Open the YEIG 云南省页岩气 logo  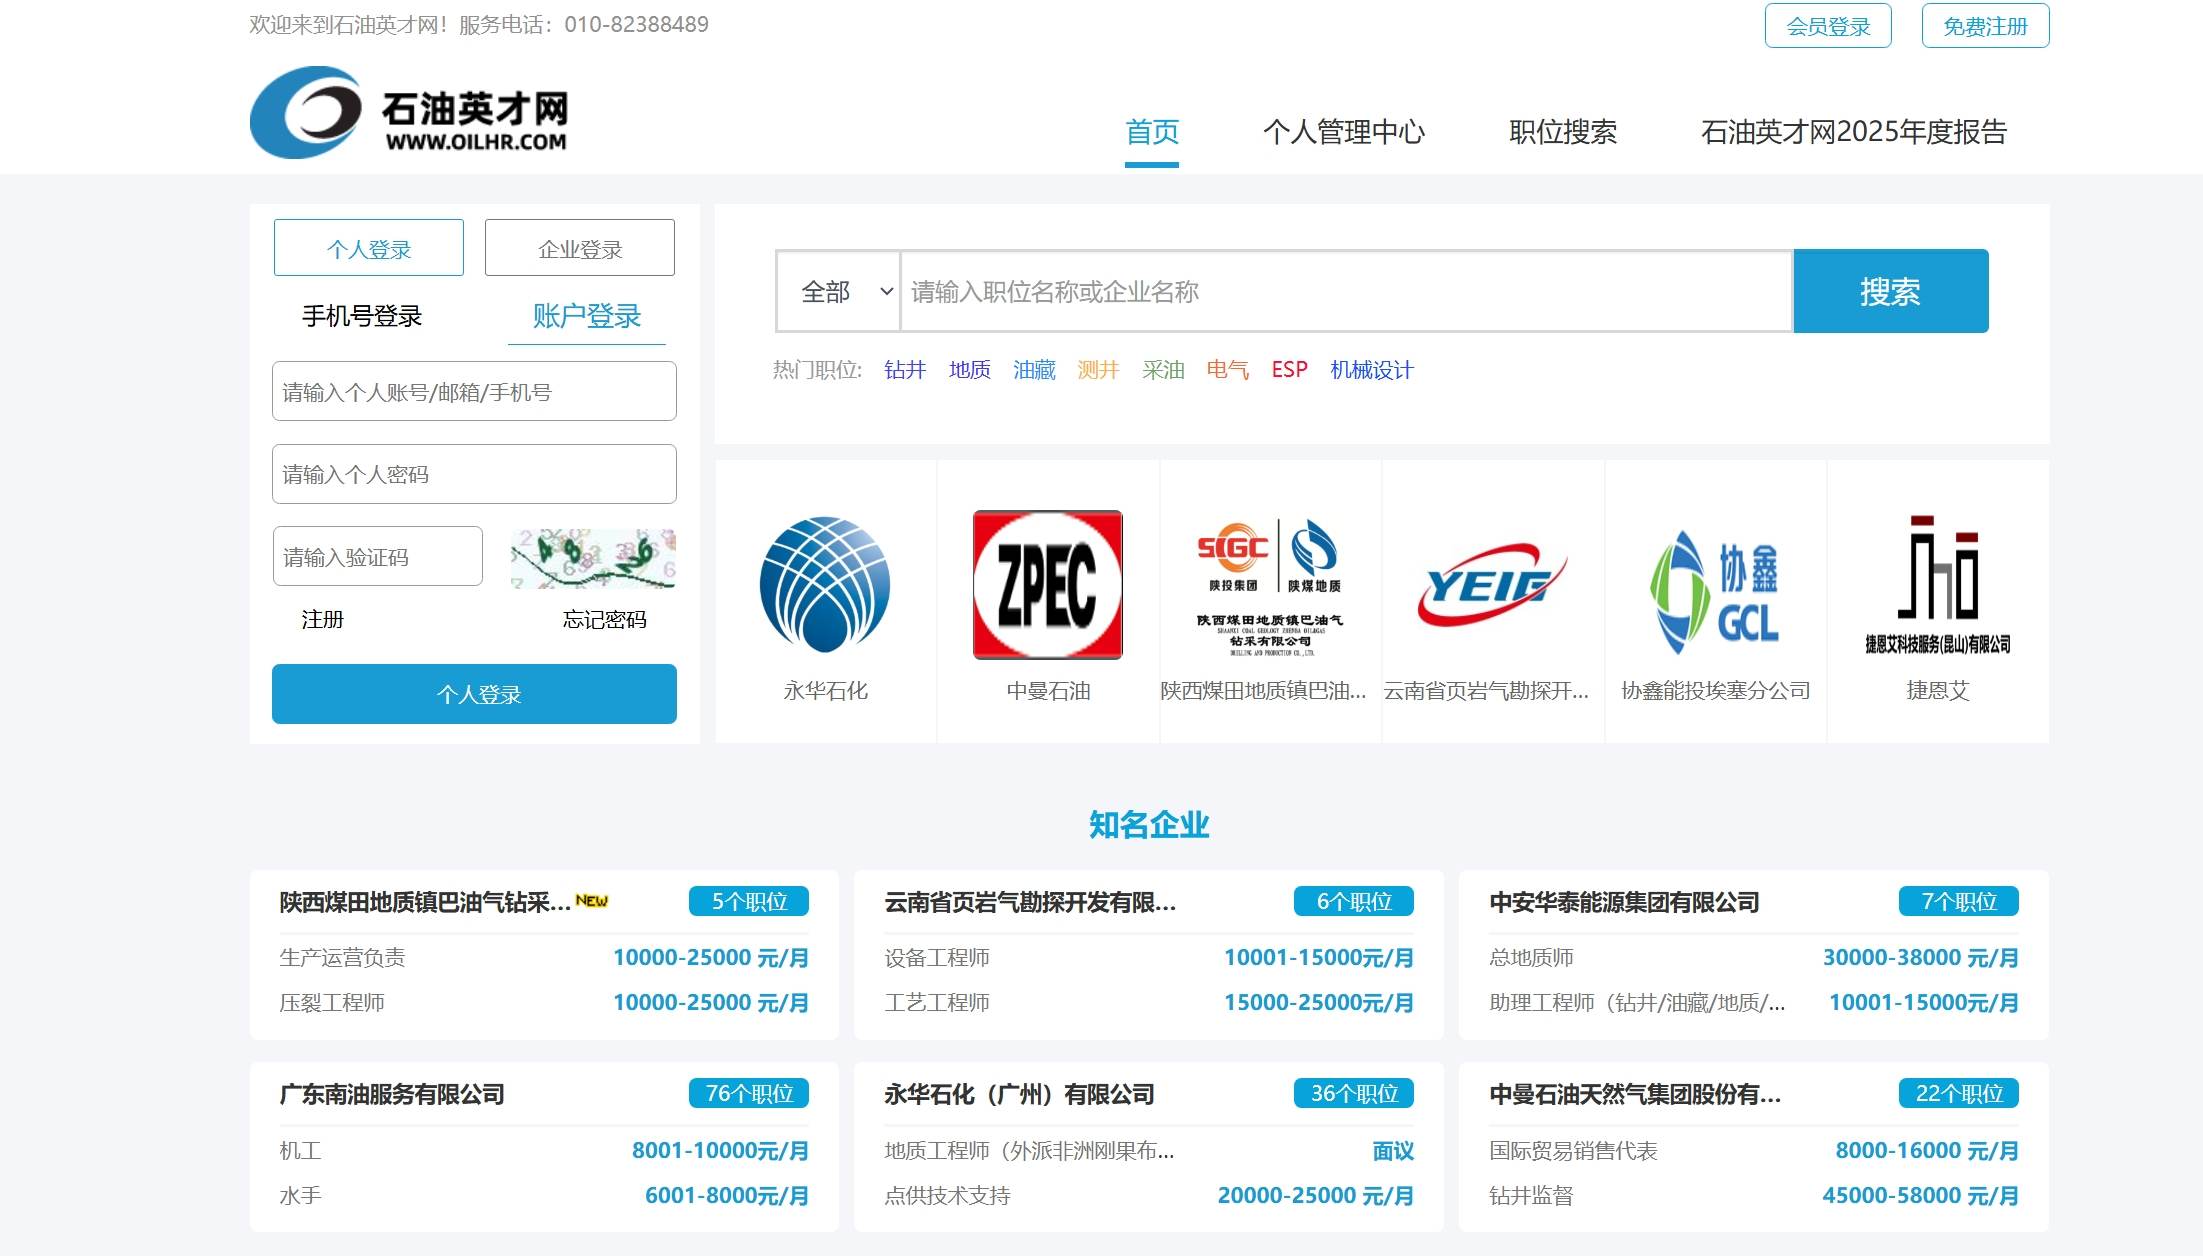[1492, 585]
